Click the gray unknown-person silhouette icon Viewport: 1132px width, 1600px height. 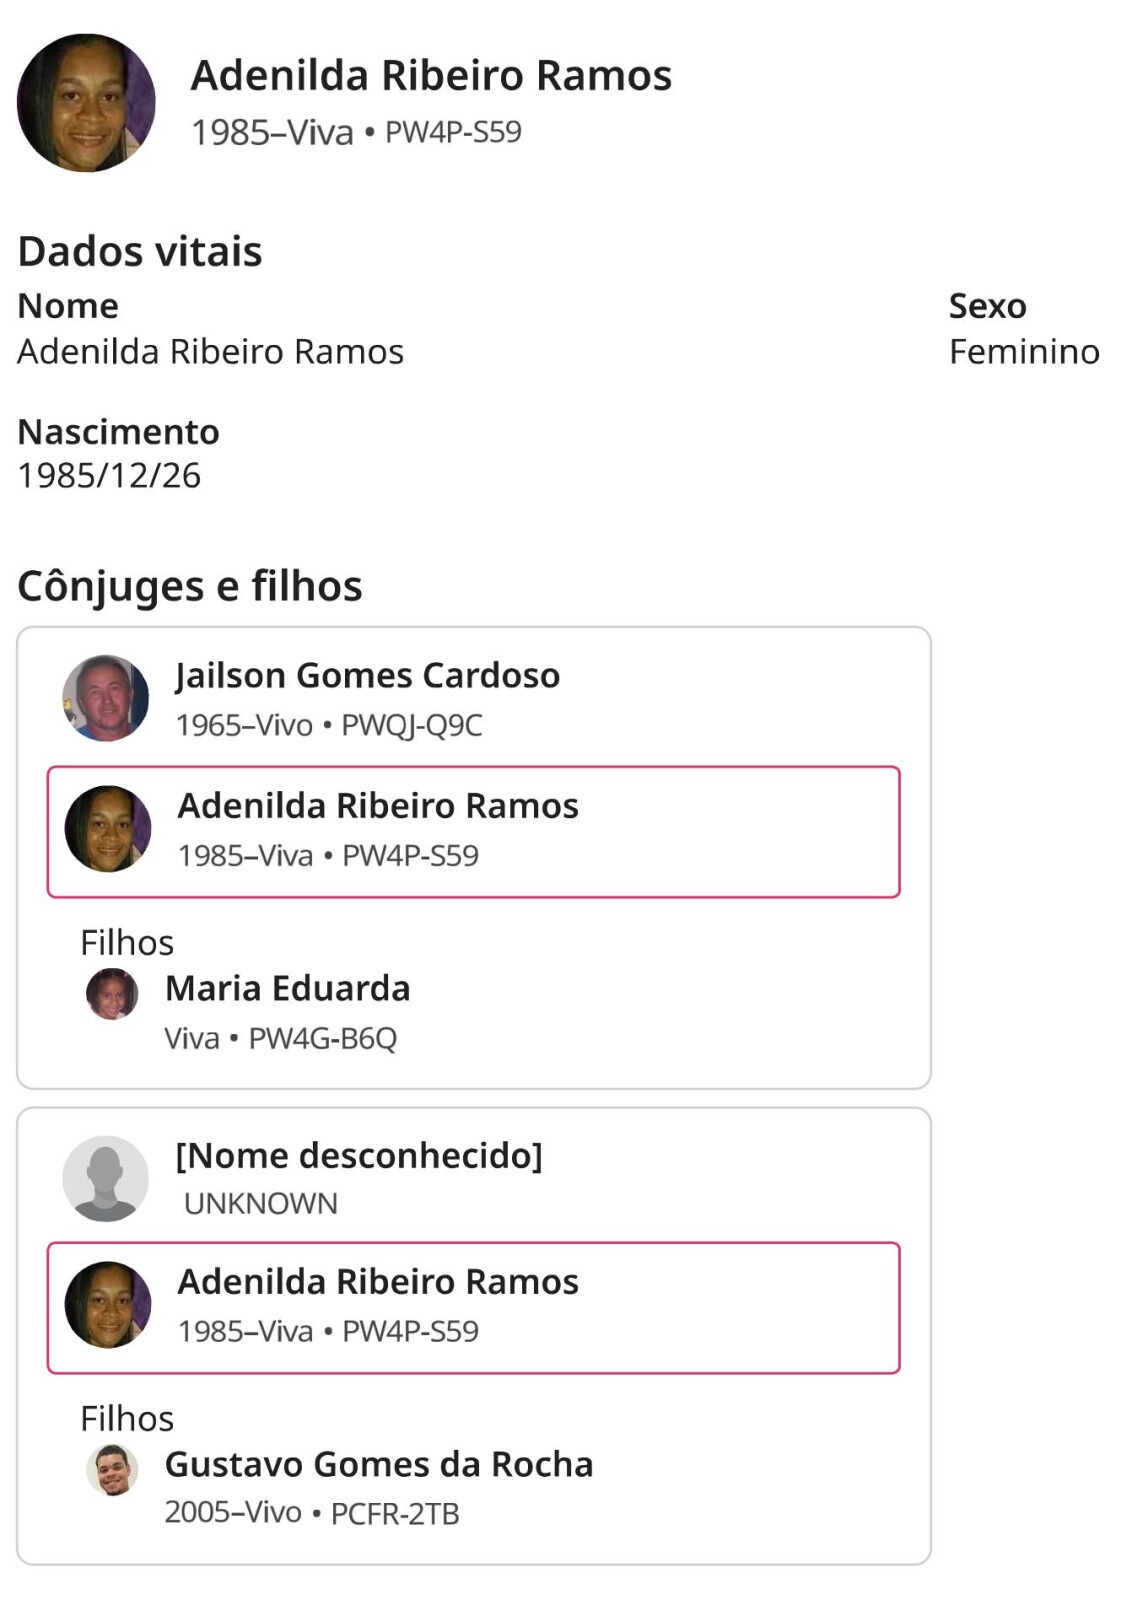105,1178
